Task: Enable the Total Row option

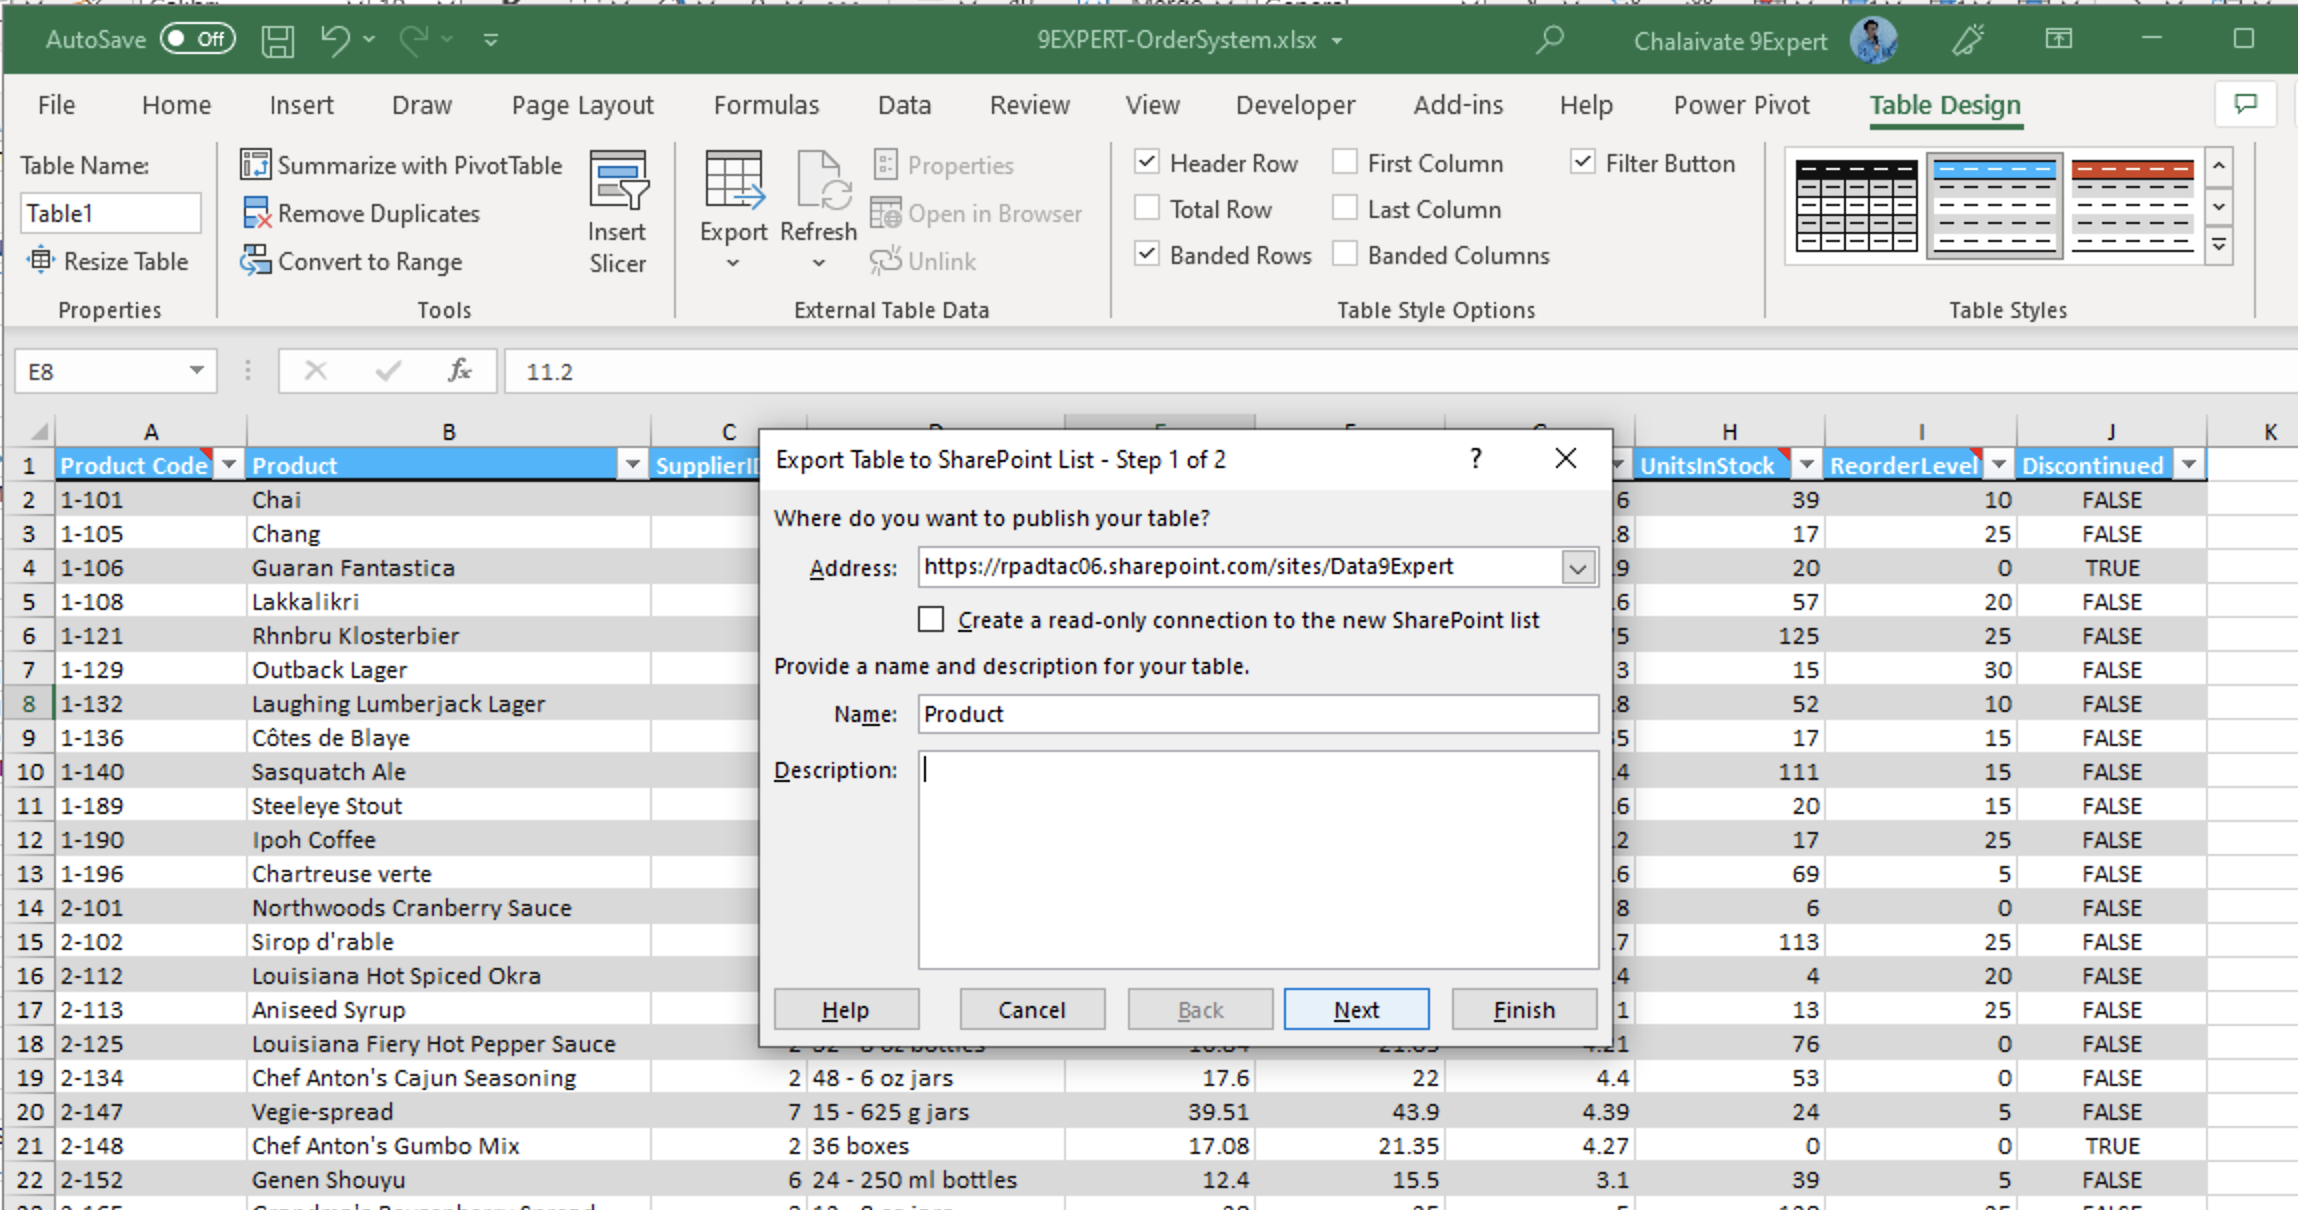Action: point(1149,210)
